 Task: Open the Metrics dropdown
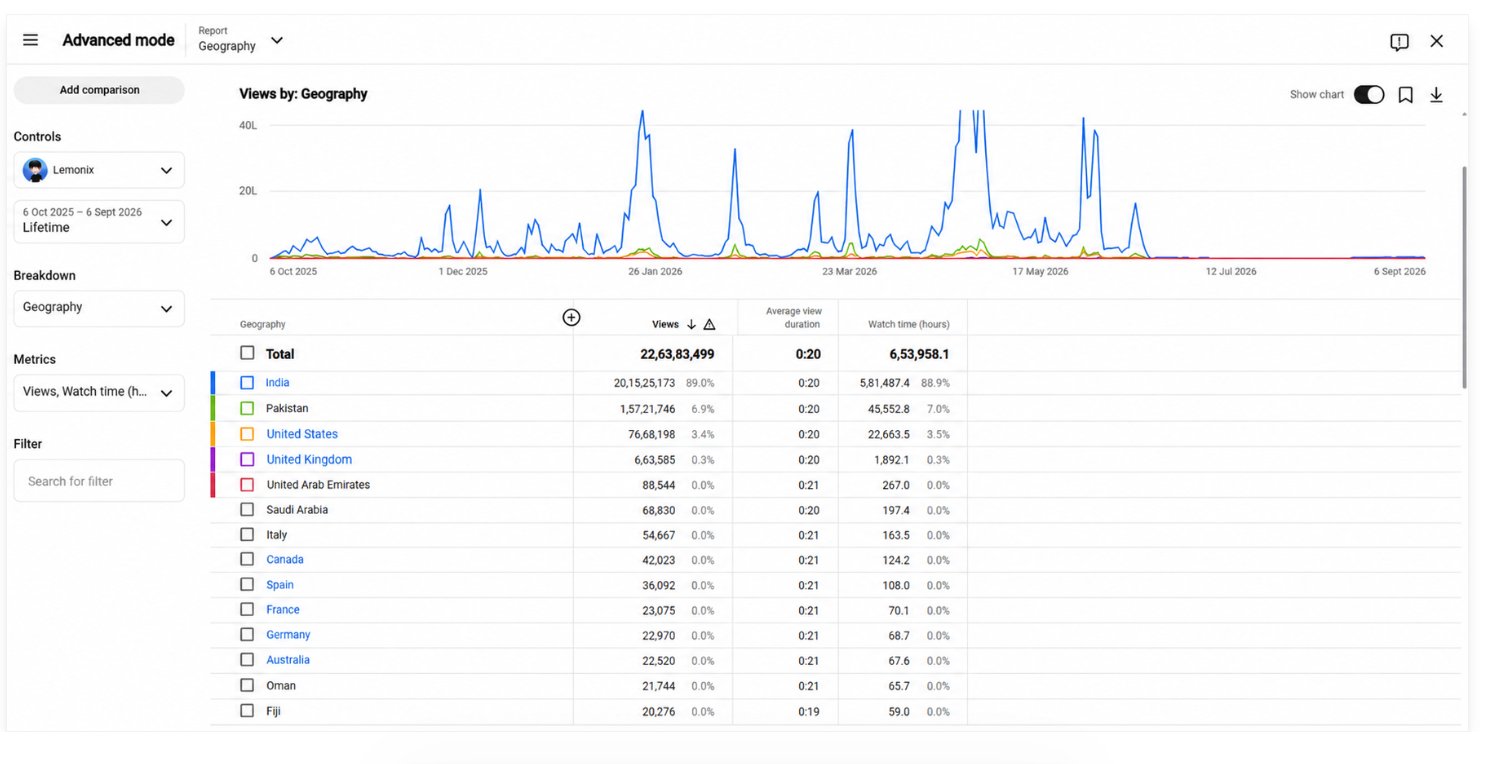point(99,392)
